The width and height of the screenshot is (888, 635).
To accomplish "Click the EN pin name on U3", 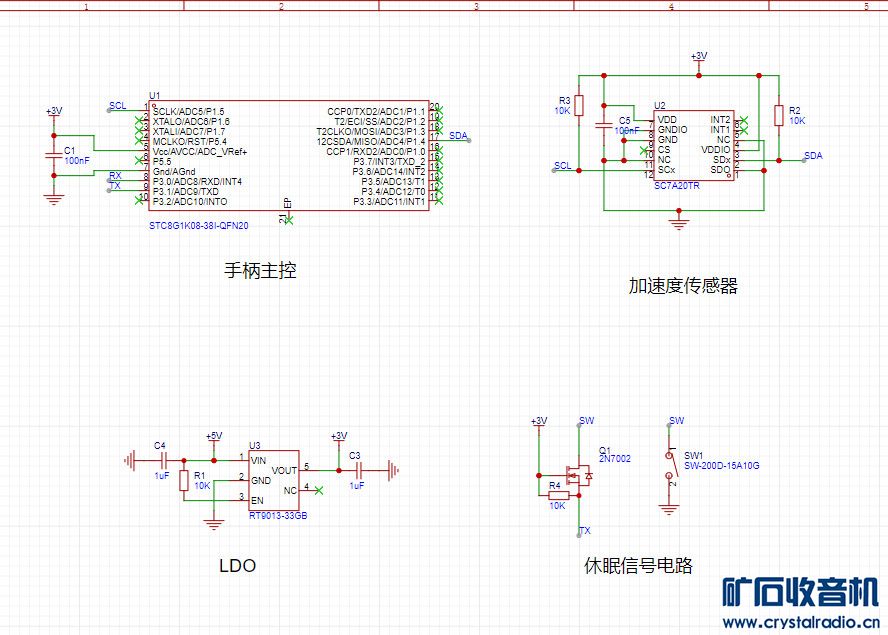I will click(x=257, y=501).
